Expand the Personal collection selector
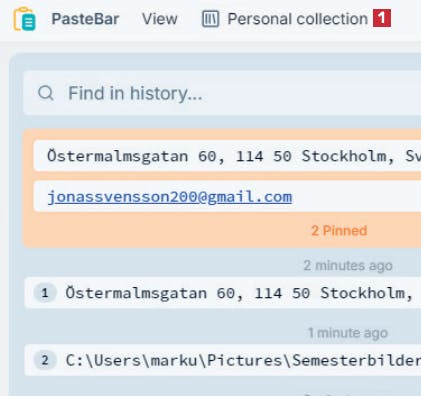421x396 pixels. coord(297,19)
